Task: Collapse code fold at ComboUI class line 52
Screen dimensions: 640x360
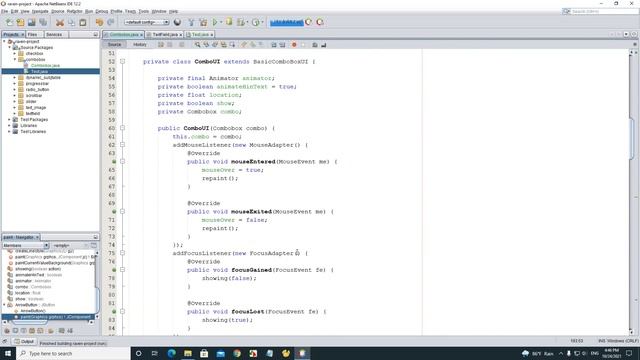Action: point(122,62)
